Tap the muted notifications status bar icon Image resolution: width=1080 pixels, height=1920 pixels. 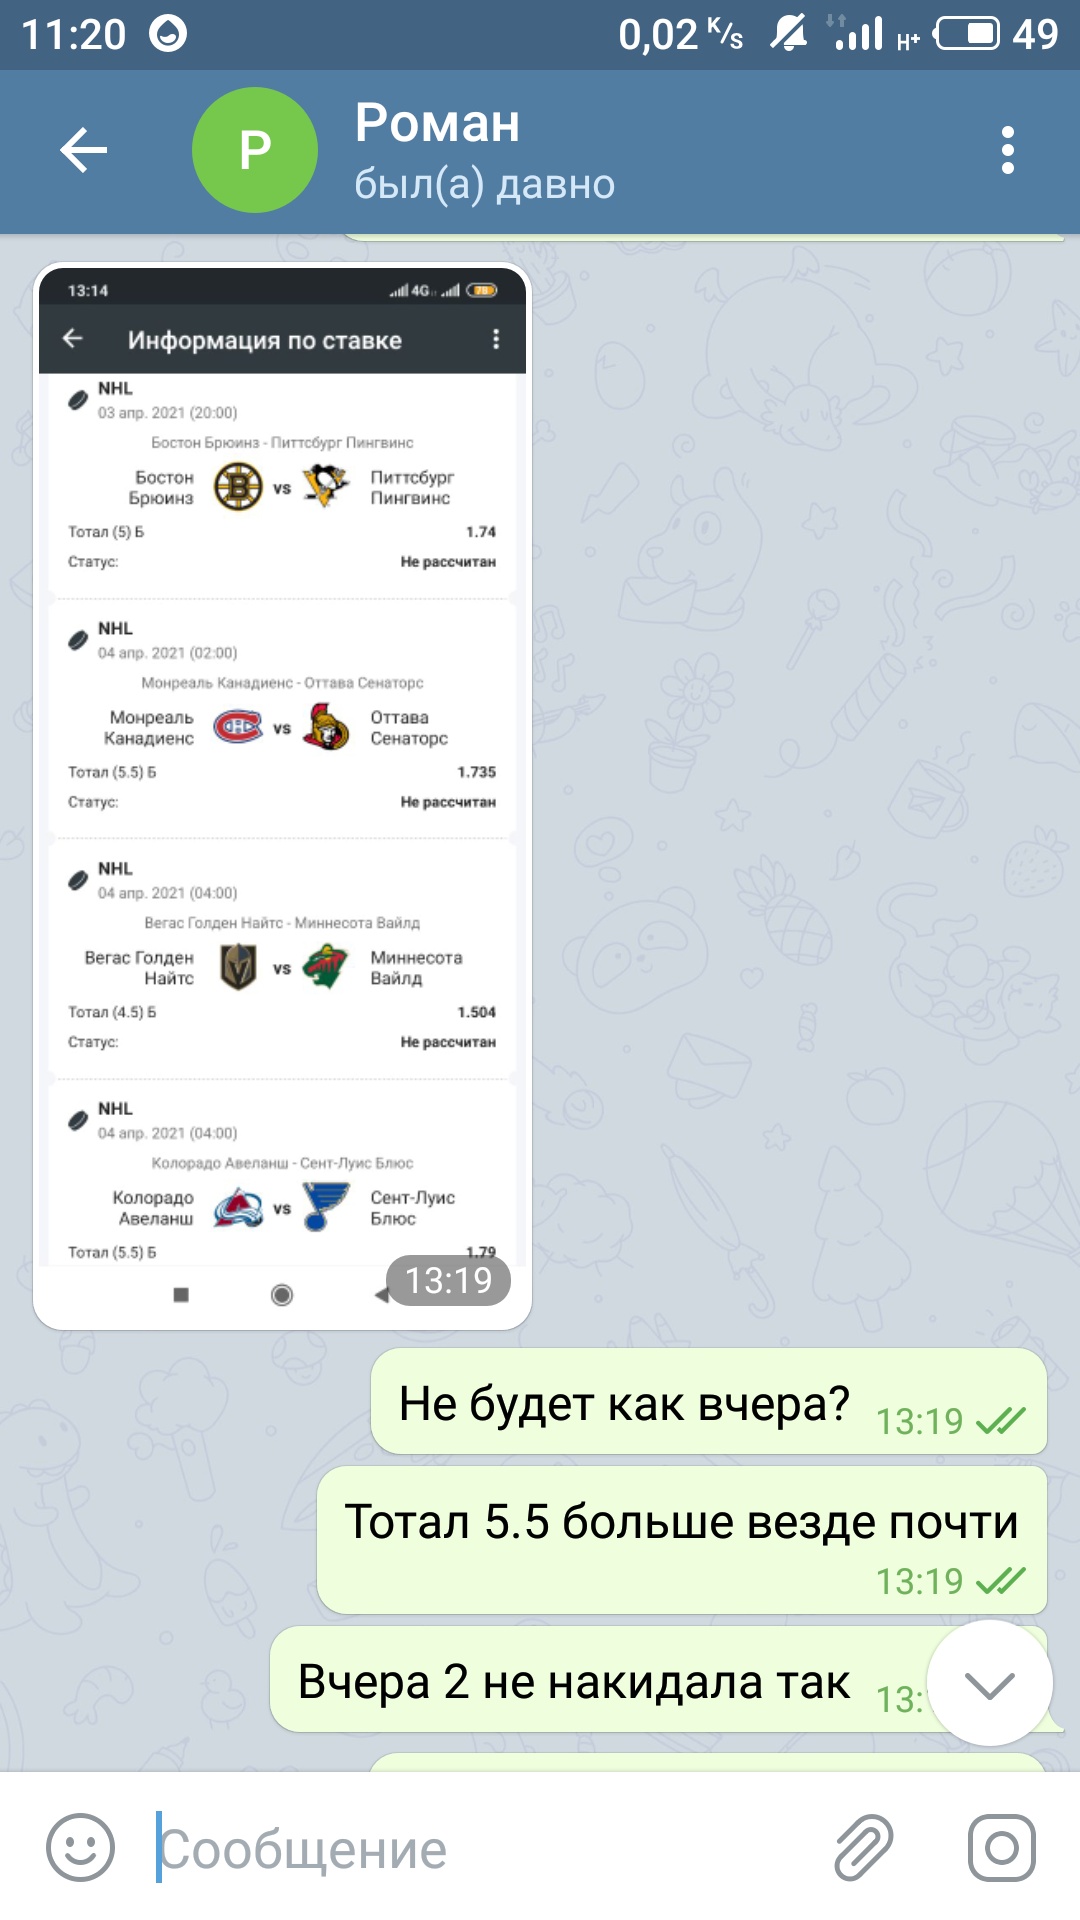tap(788, 34)
